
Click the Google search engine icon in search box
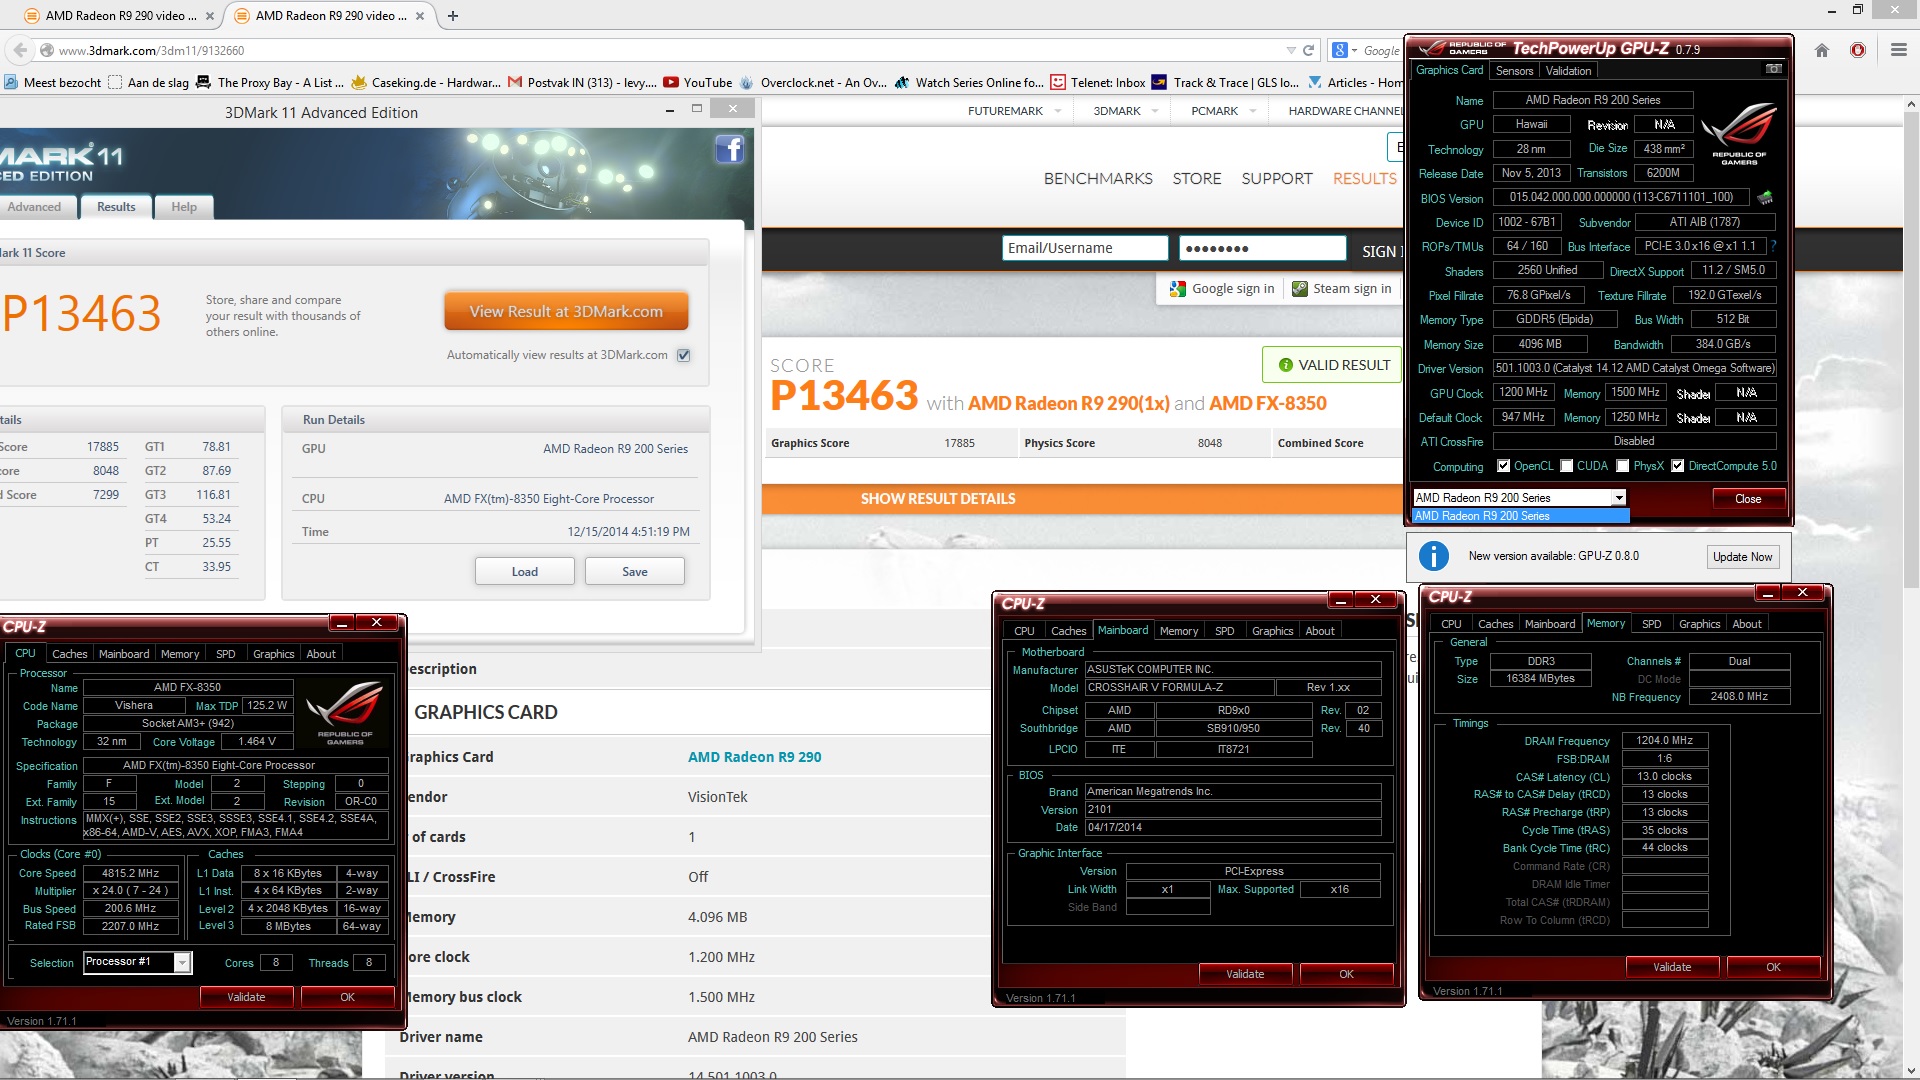(x=1340, y=50)
